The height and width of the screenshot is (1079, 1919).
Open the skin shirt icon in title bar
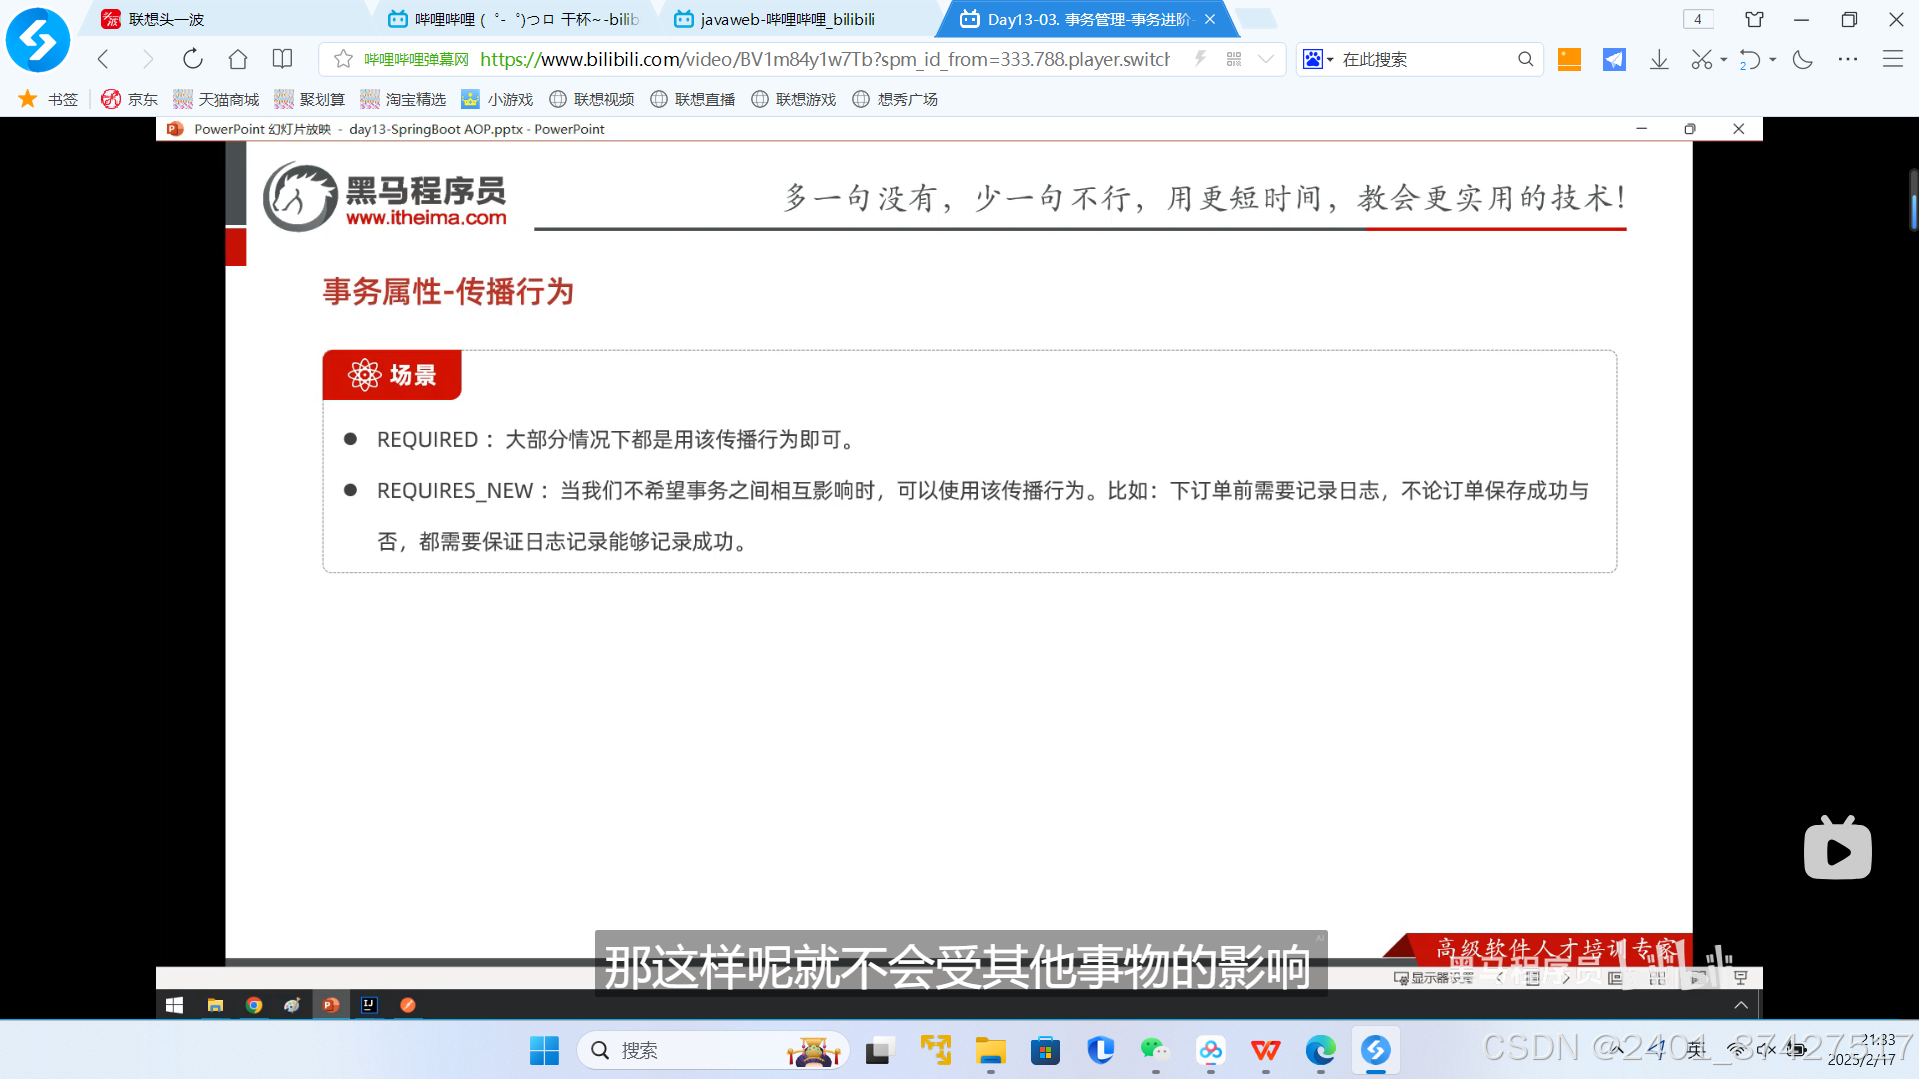coord(1754,19)
